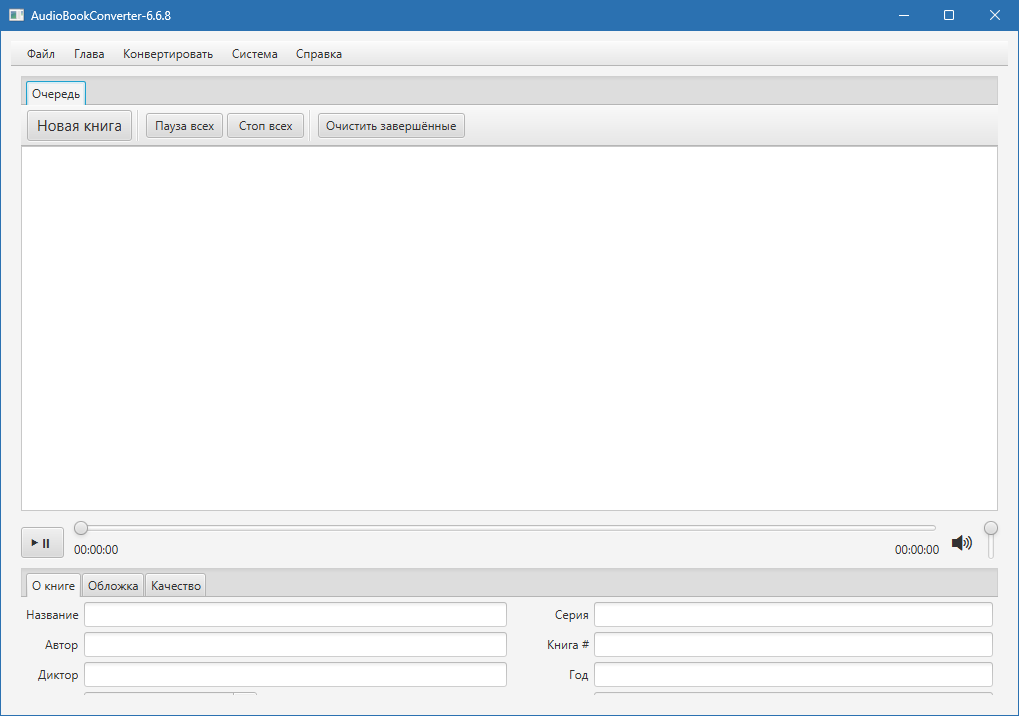The height and width of the screenshot is (716, 1019).
Task: Select the О книге tab
Action: (x=52, y=585)
